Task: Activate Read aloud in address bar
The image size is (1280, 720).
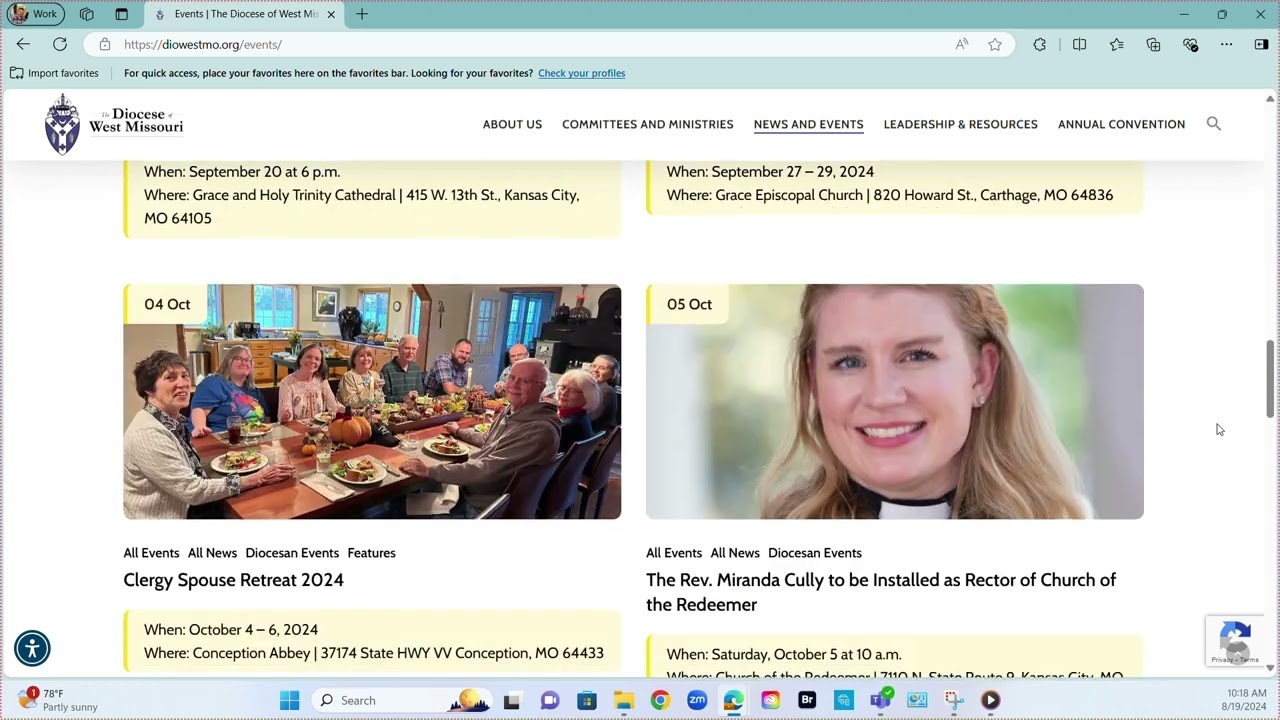Action: 962,44
